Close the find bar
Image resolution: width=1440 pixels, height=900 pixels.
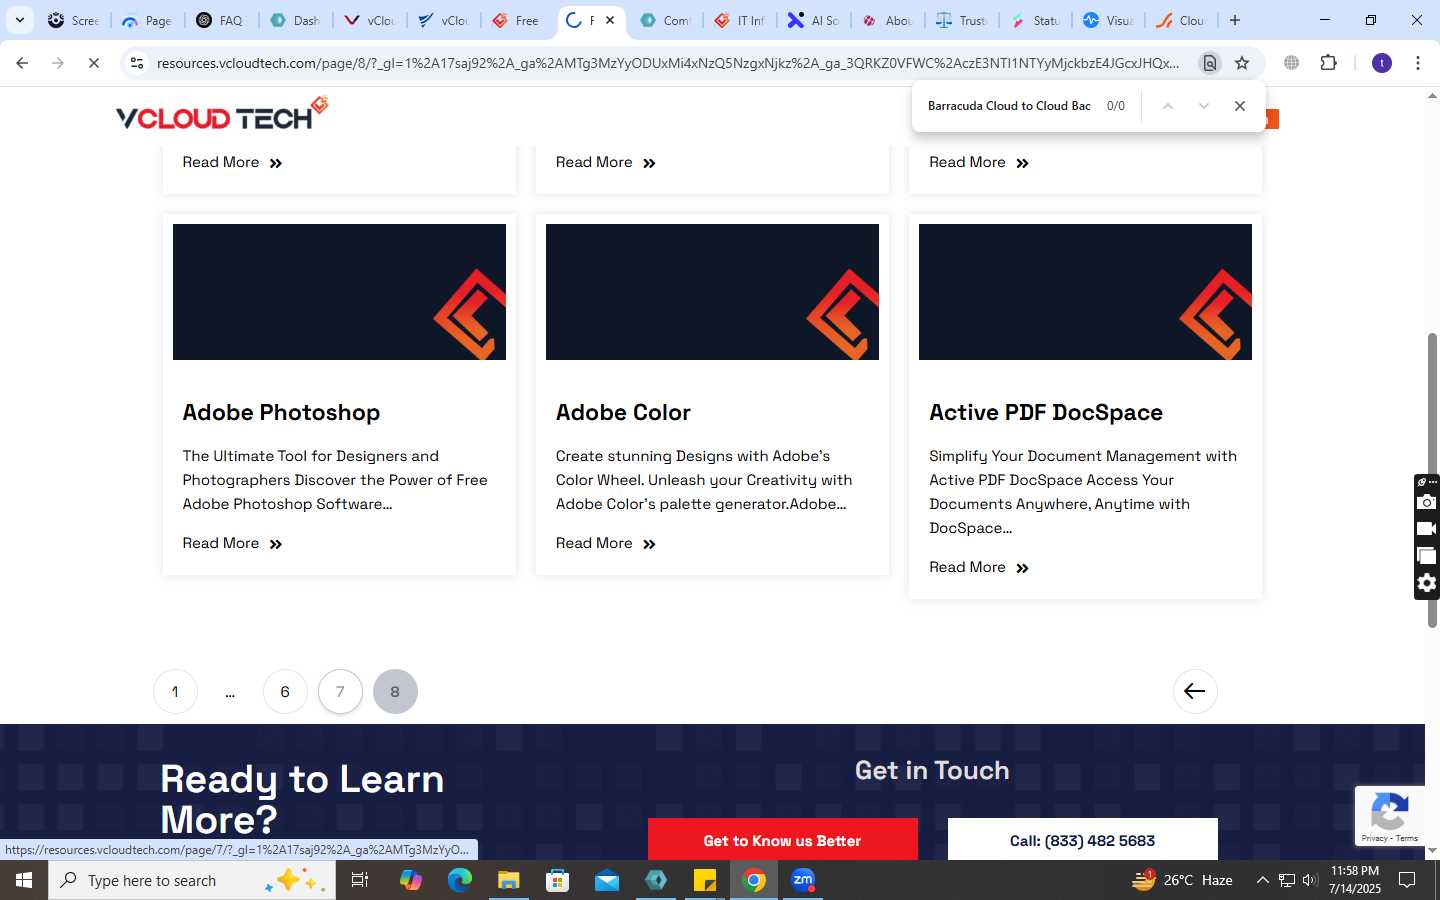coord(1240,106)
